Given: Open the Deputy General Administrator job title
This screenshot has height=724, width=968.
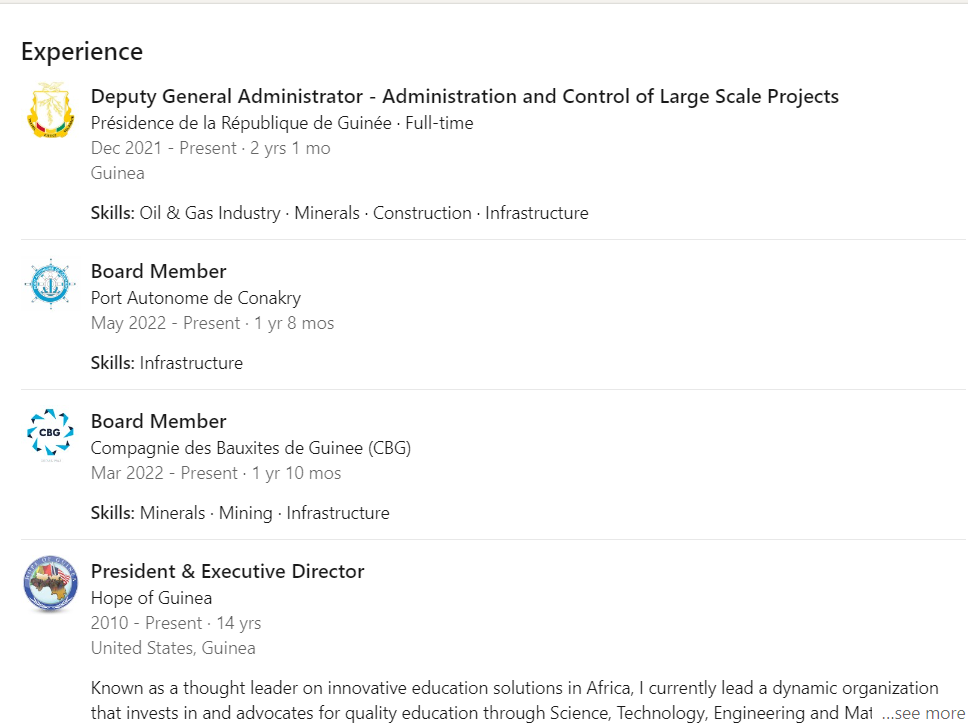Looking at the screenshot, I should tap(464, 97).
